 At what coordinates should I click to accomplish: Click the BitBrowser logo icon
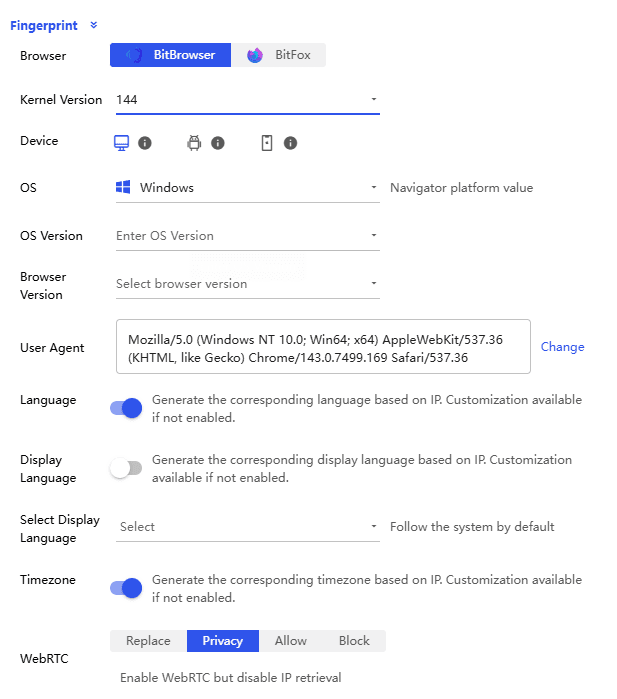[134, 55]
